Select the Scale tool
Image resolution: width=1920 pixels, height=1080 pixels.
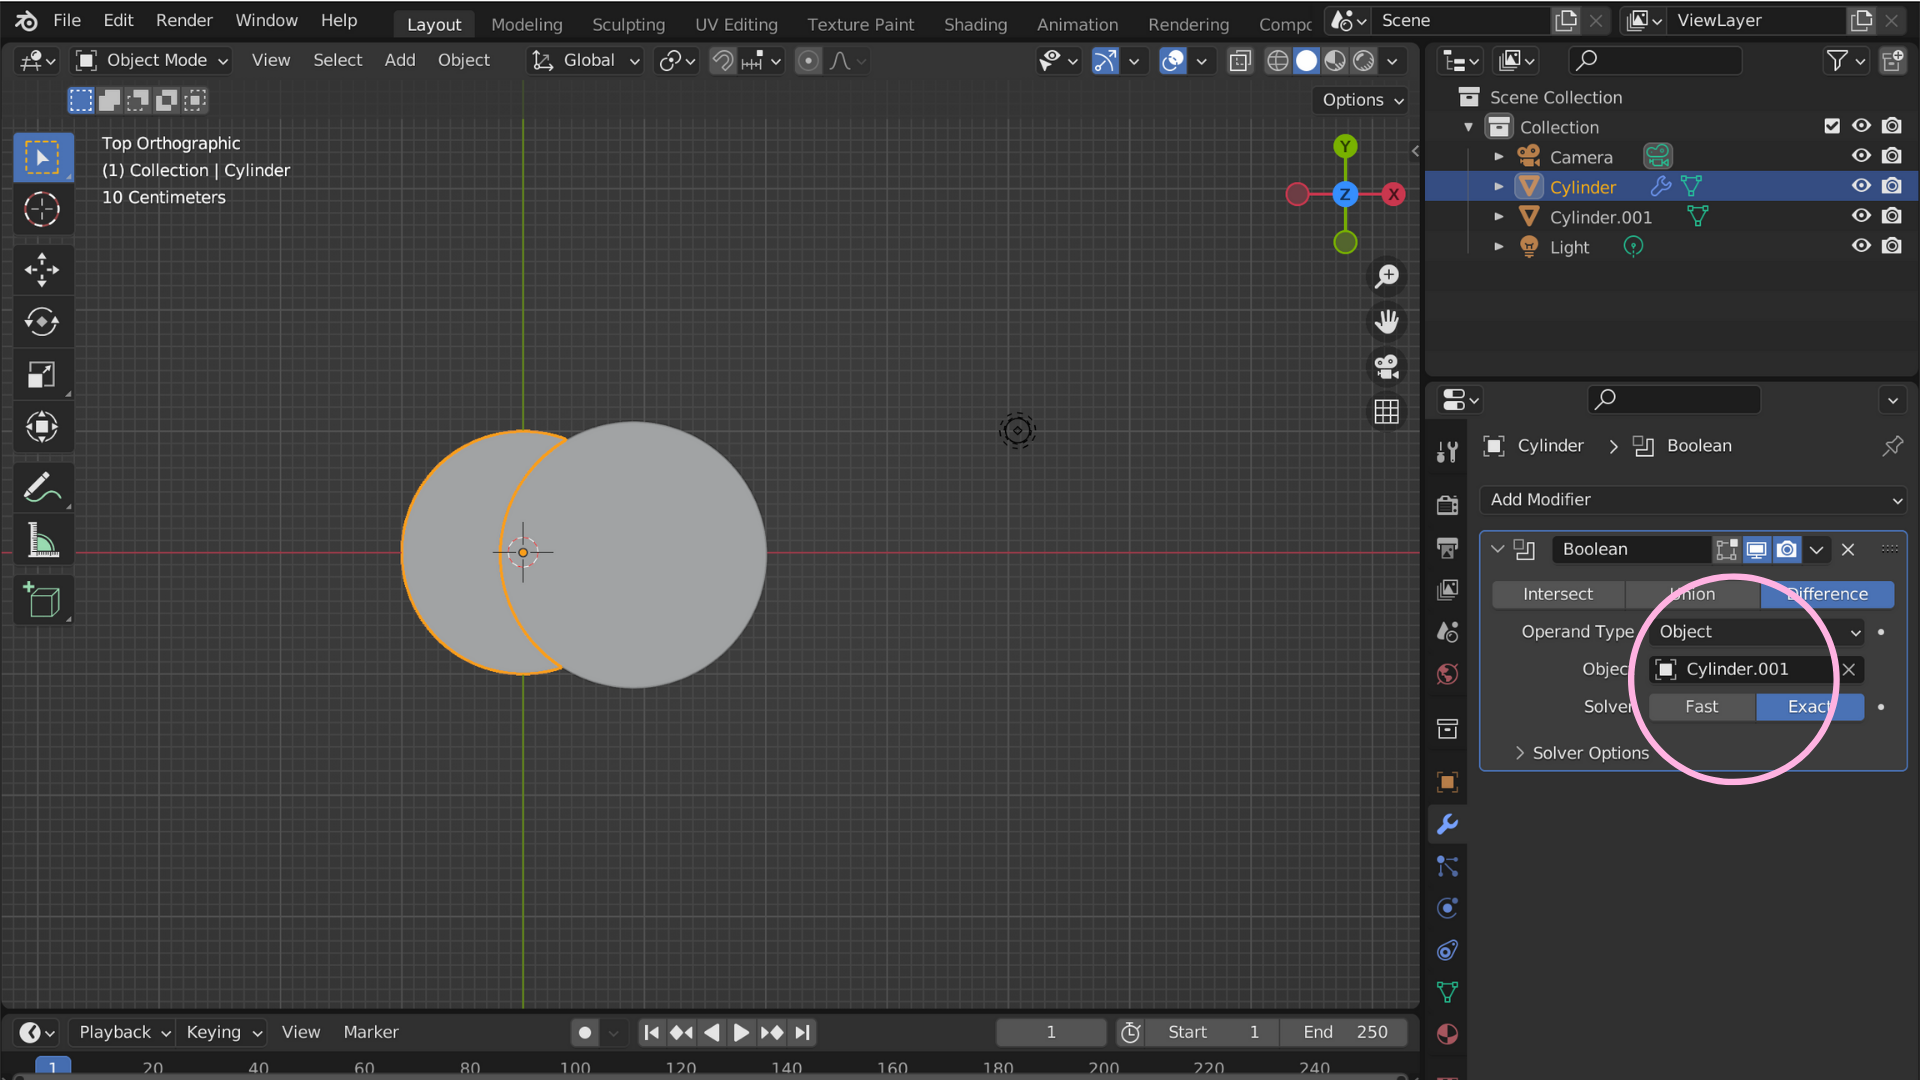(x=42, y=375)
